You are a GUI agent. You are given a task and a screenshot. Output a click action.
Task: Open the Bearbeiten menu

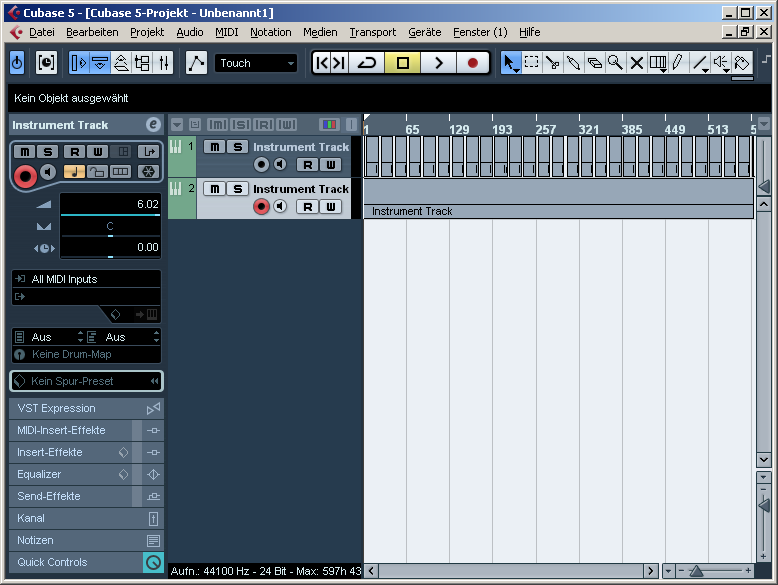[92, 32]
